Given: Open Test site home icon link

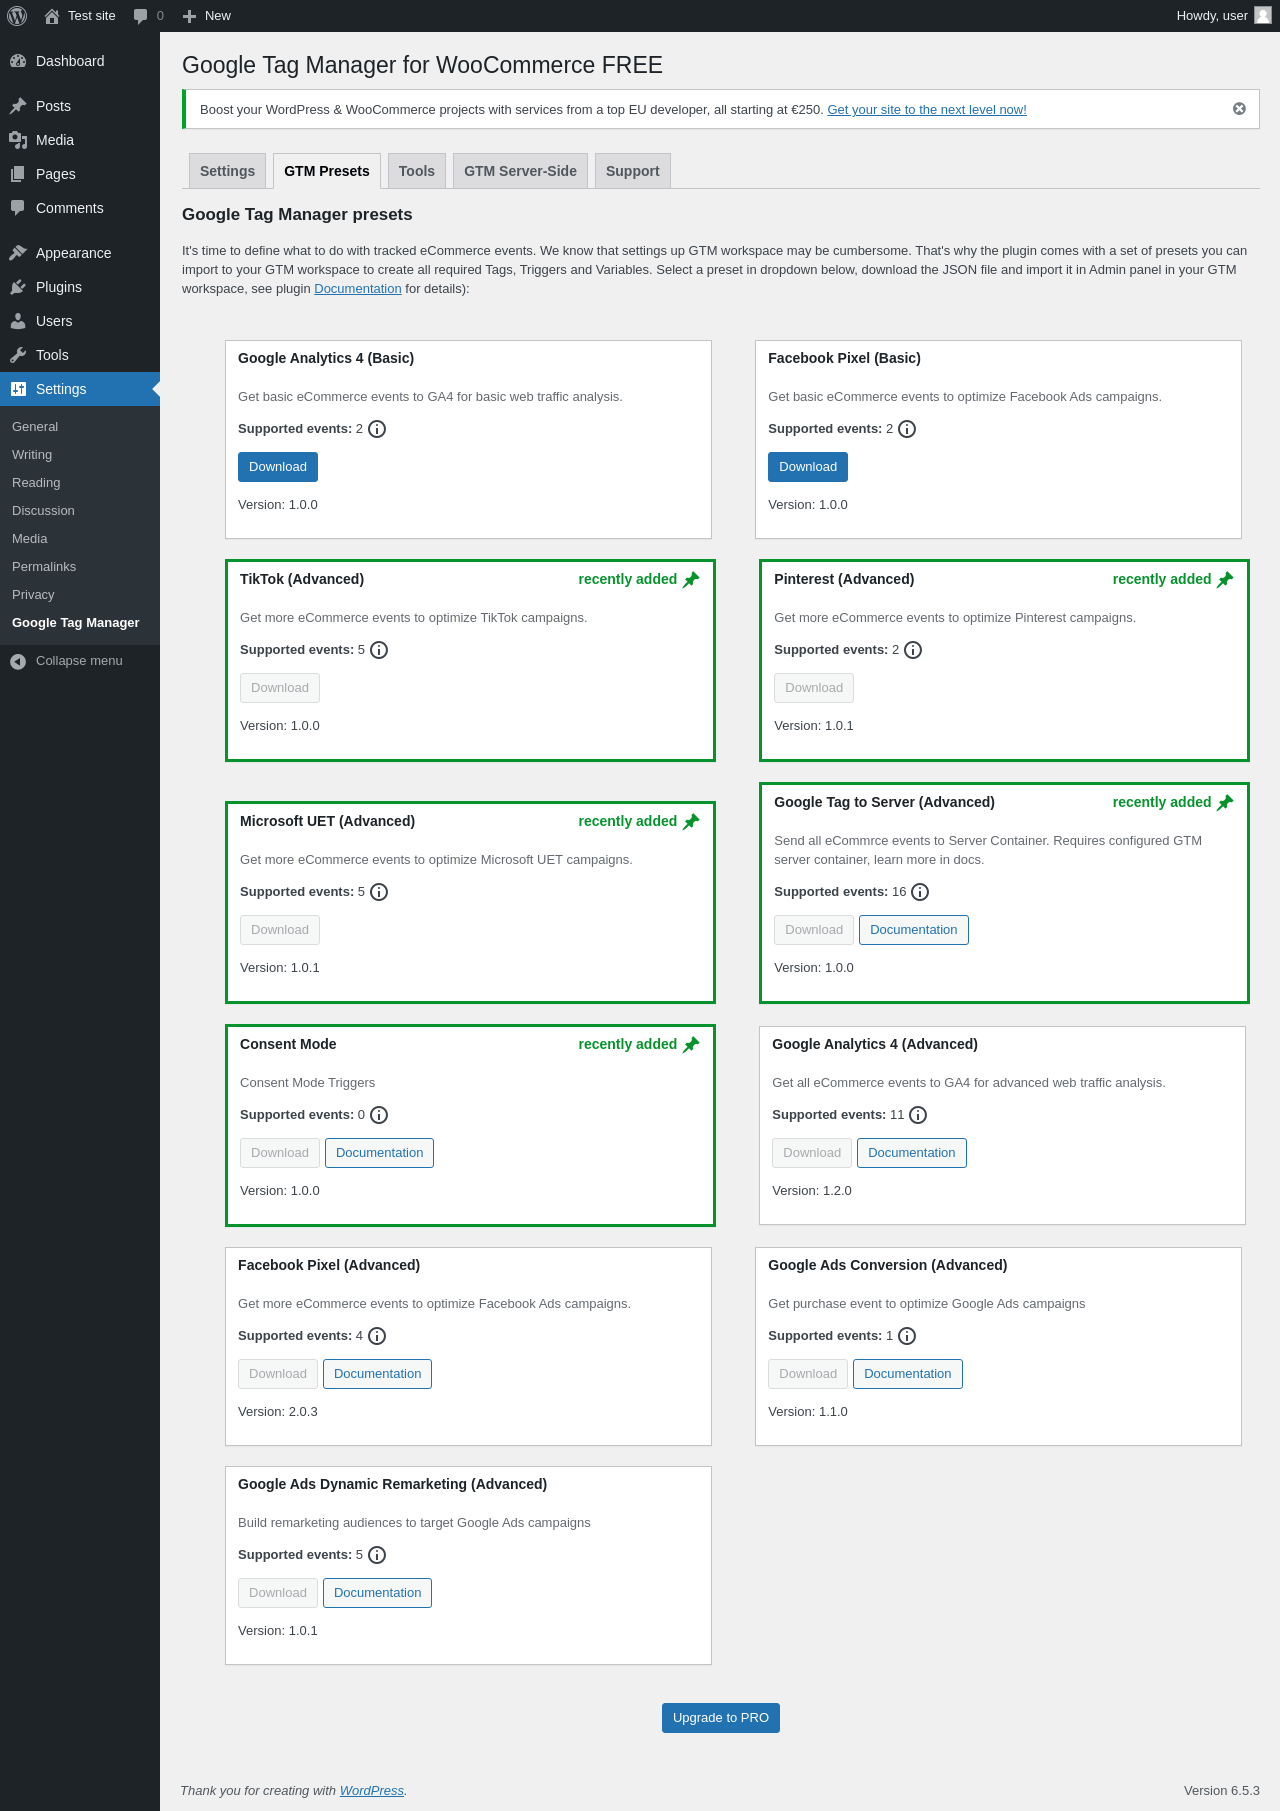Looking at the screenshot, I should point(52,16).
